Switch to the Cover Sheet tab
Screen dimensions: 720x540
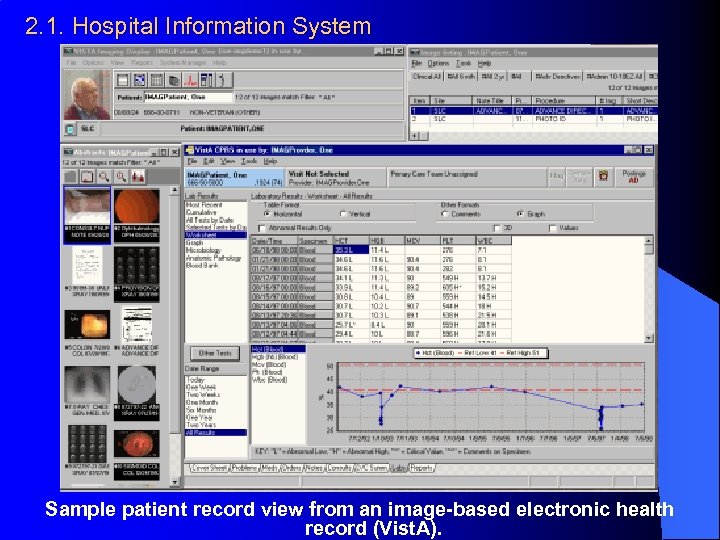pos(210,468)
